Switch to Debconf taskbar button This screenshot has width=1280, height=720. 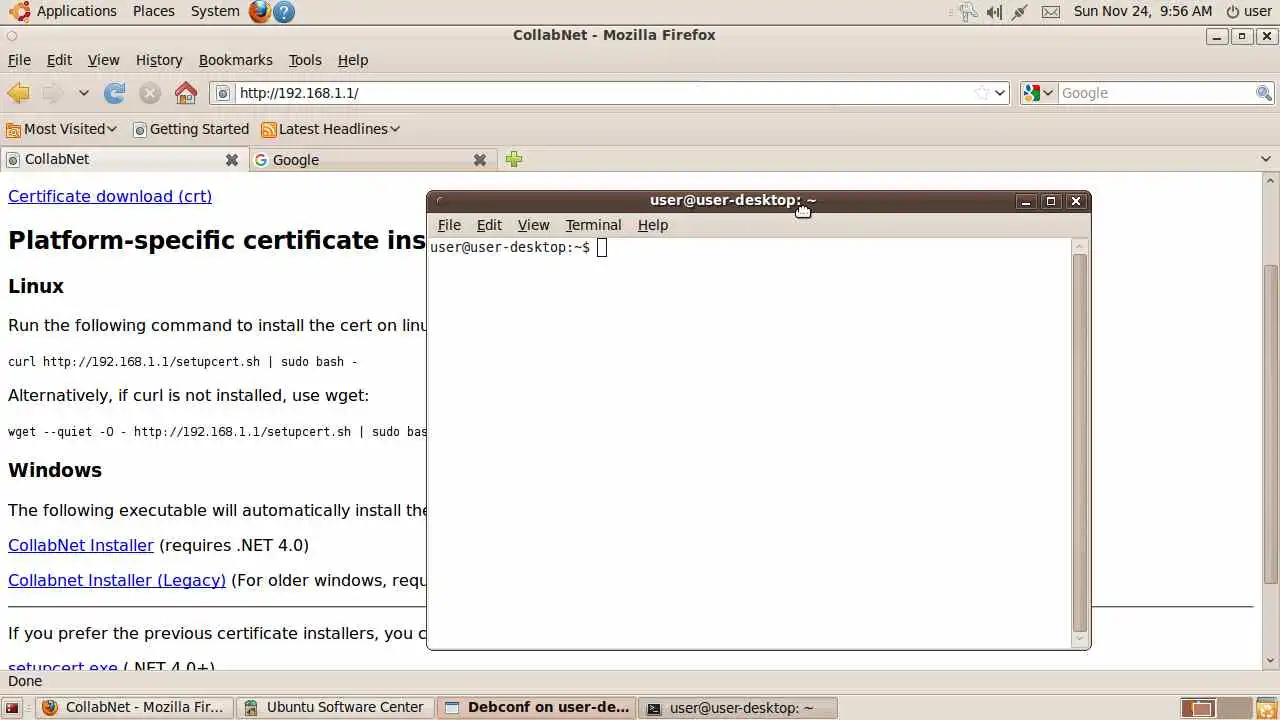point(537,707)
